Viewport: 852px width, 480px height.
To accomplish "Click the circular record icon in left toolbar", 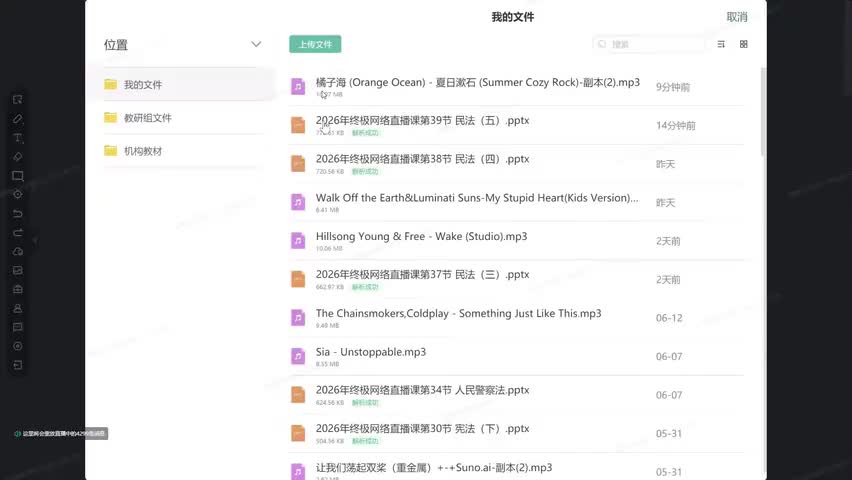I will coord(17,346).
